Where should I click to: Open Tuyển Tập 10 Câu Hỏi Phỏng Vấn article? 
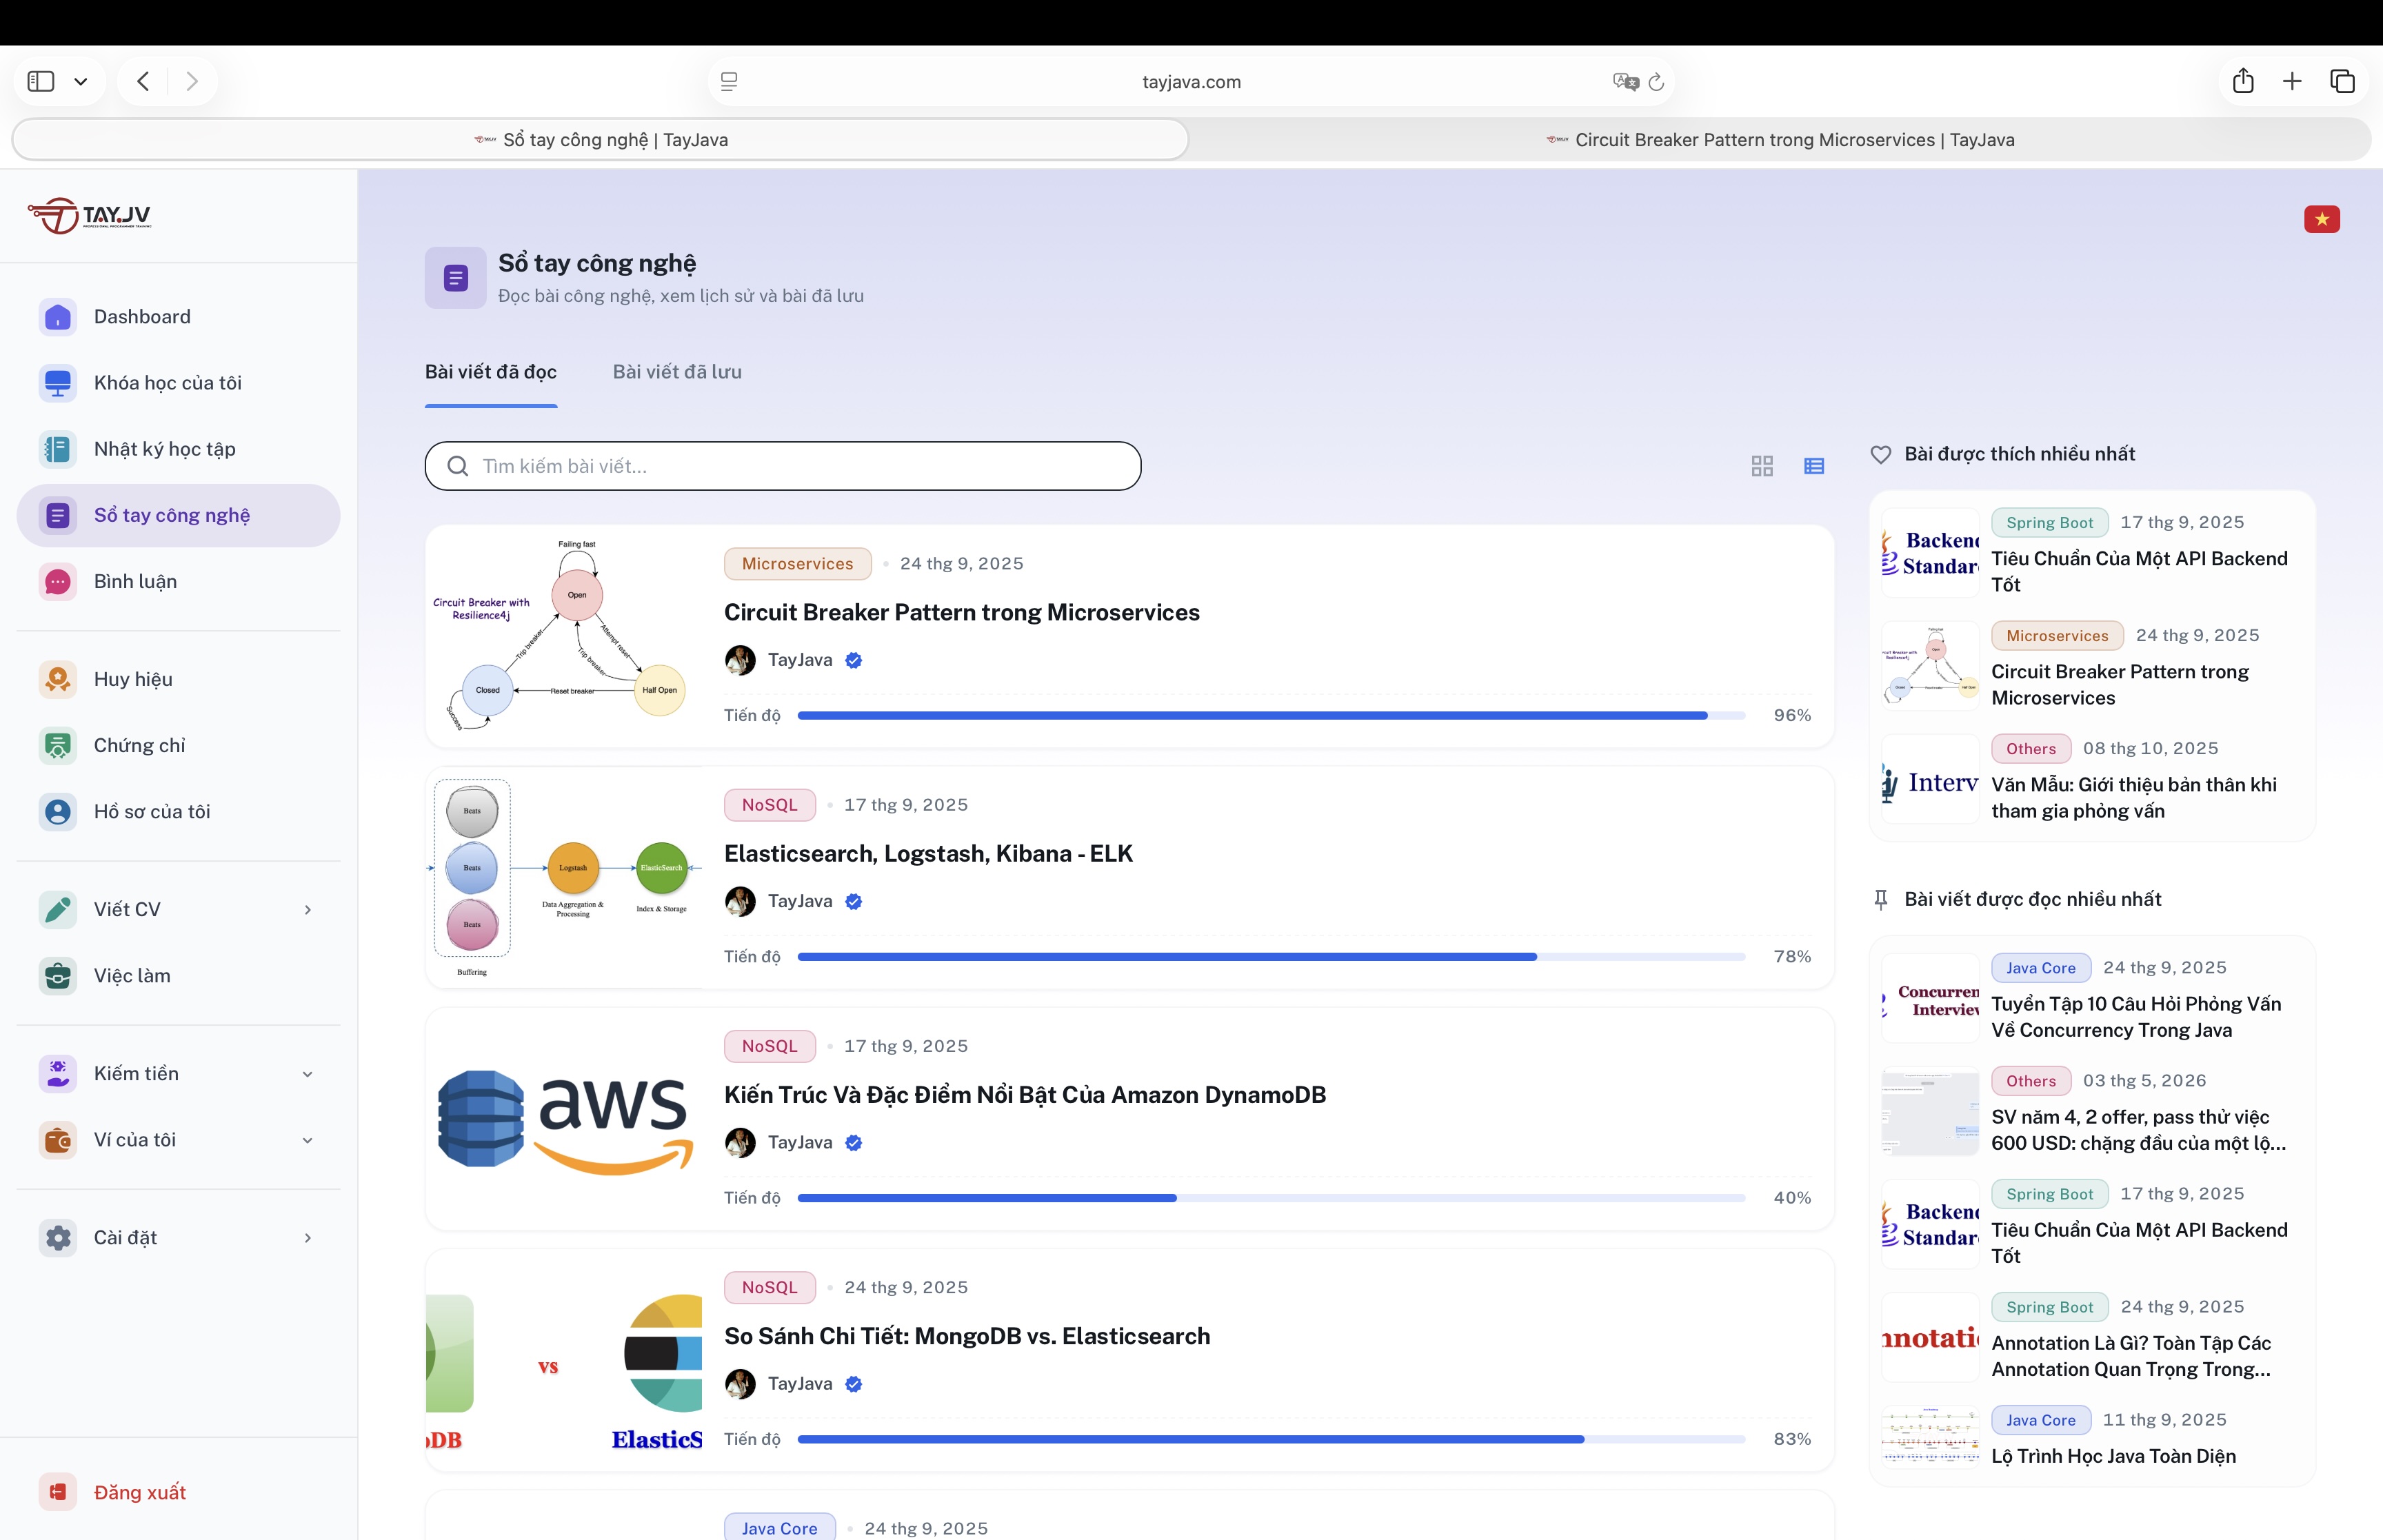2136,1017
